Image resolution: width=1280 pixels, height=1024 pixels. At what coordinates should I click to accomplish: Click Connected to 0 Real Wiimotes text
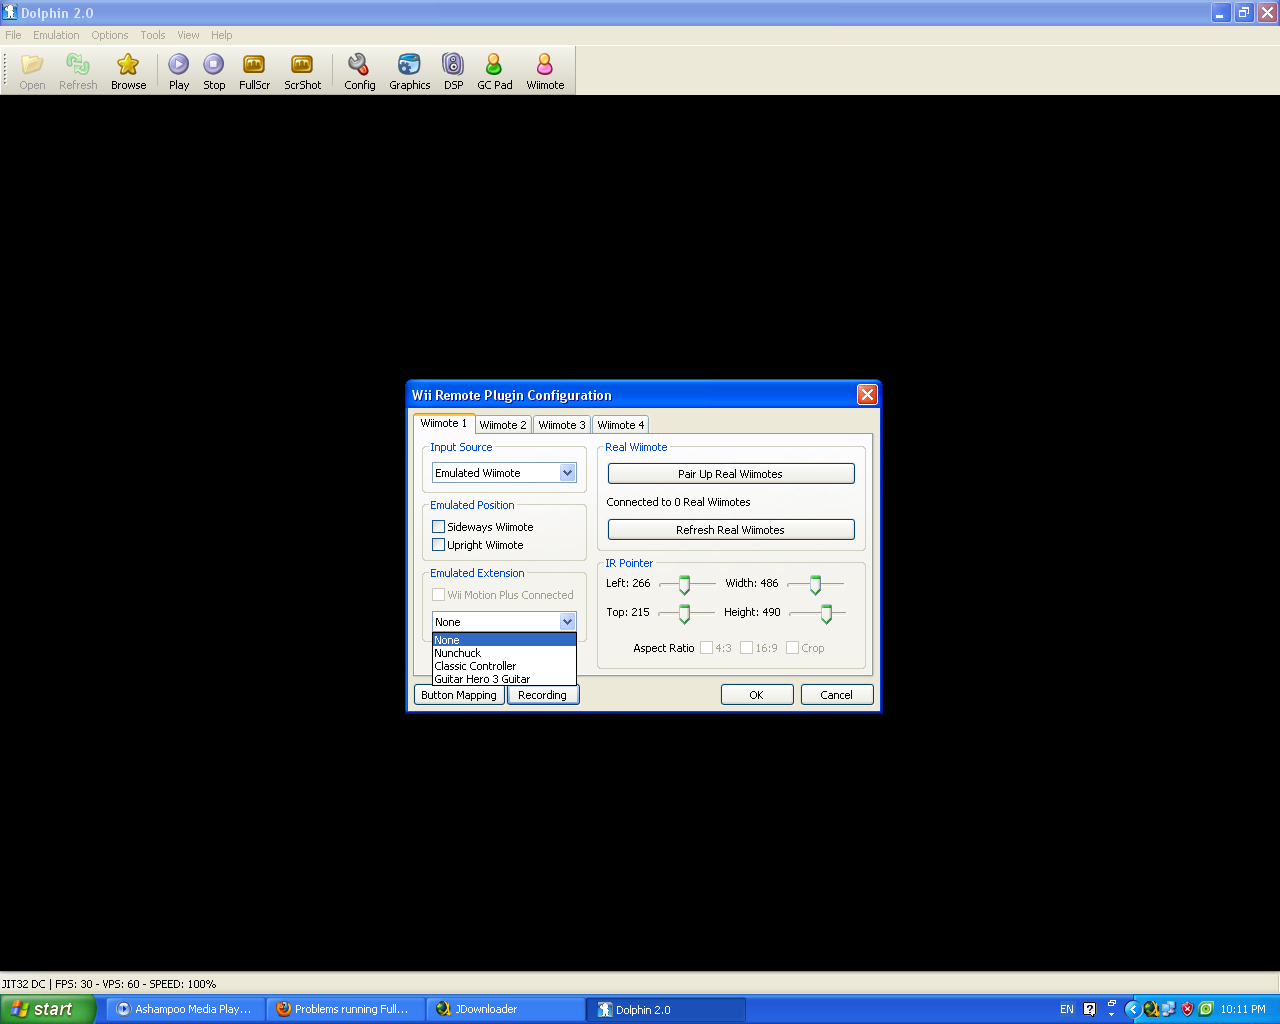click(x=678, y=502)
